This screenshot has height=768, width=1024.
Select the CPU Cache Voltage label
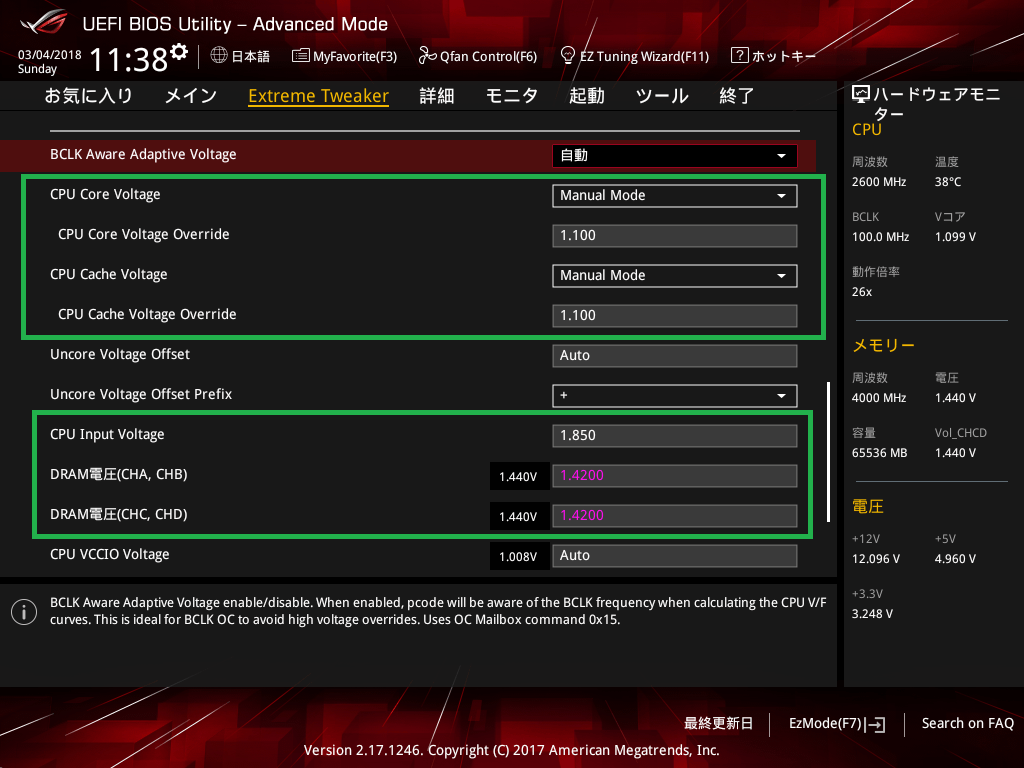pyautogui.click(x=108, y=274)
